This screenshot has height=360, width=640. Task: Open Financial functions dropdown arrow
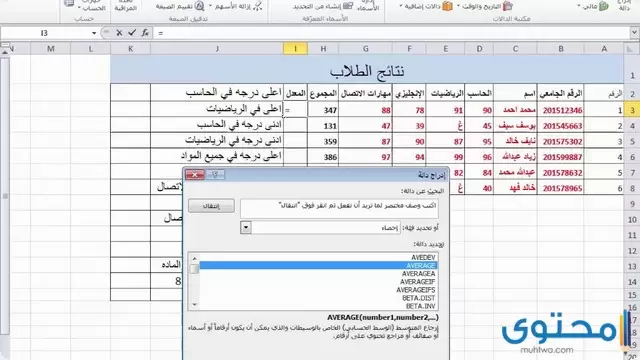(579, 6)
